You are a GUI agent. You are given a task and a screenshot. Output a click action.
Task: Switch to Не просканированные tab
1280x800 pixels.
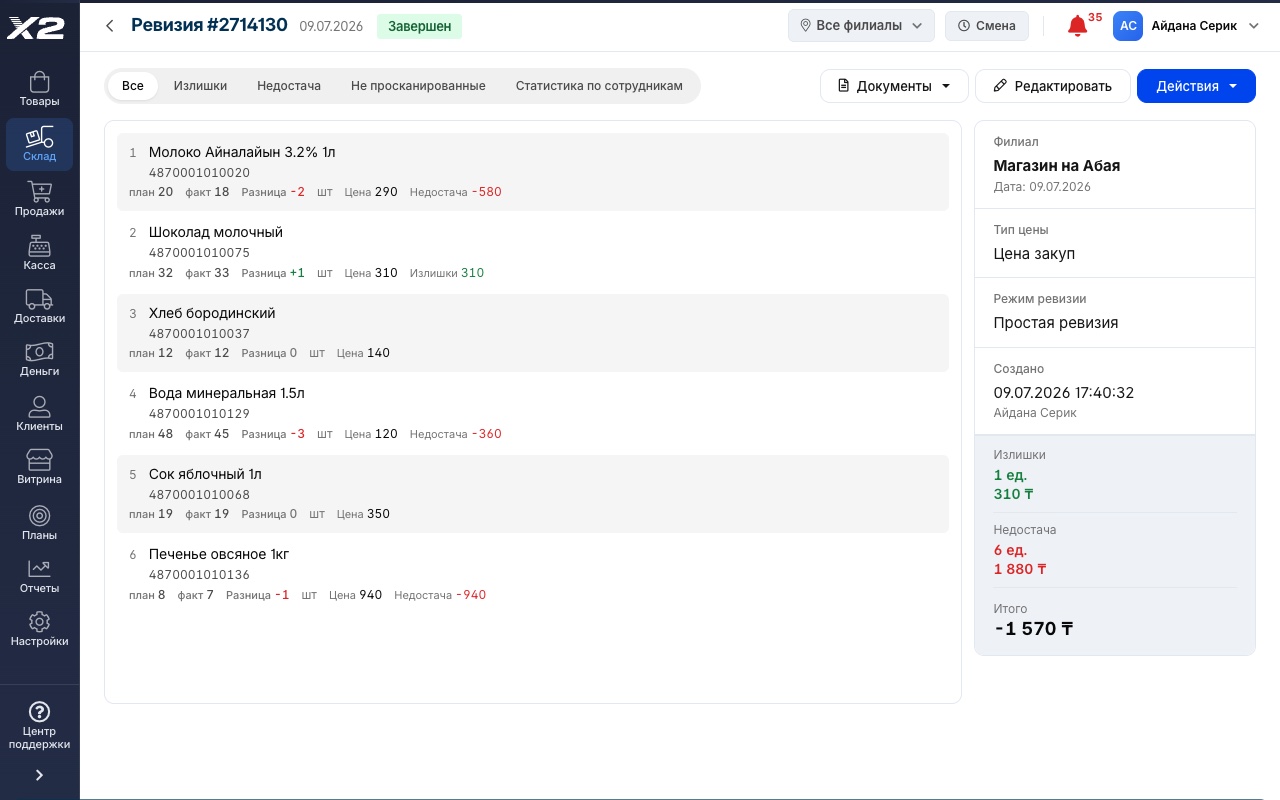tap(418, 86)
